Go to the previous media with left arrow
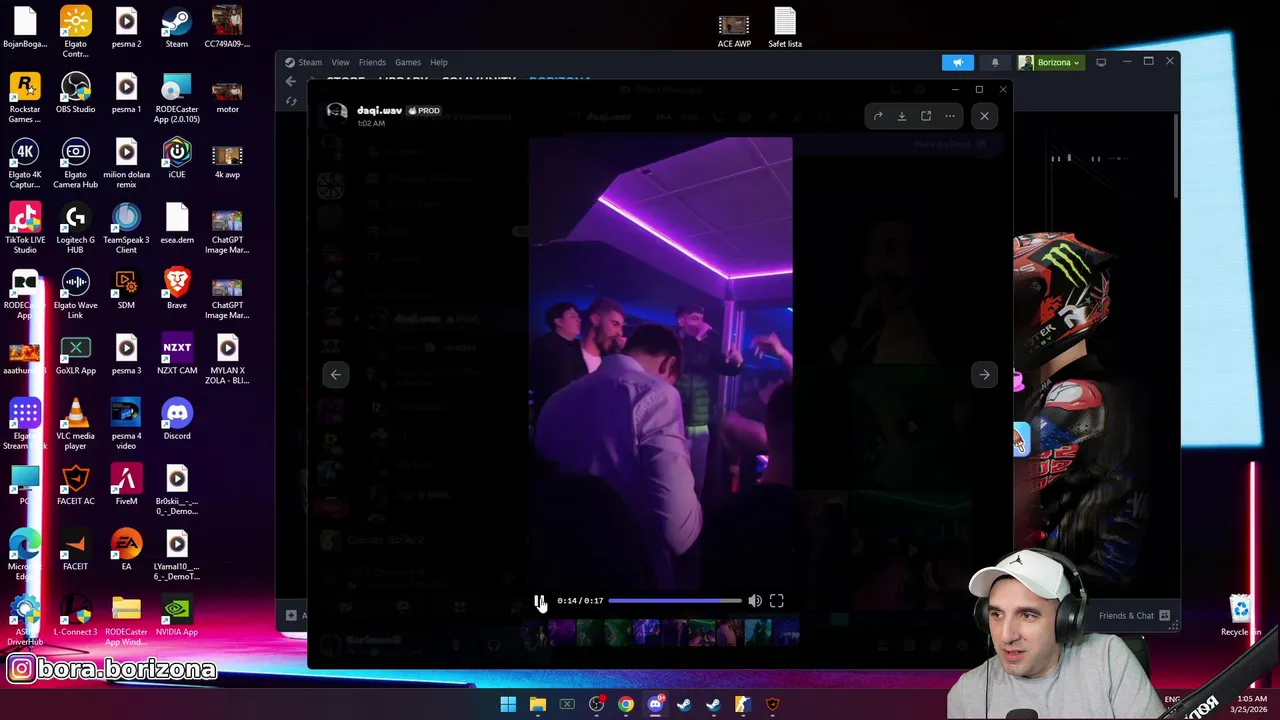Image resolution: width=1280 pixels, height=720 pixels. 336,375
